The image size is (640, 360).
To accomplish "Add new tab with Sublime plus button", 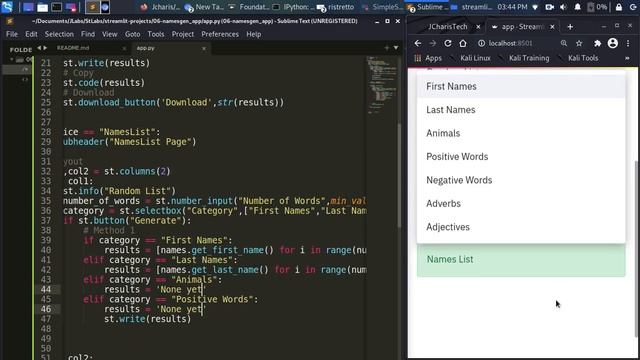I will point(387,48).
